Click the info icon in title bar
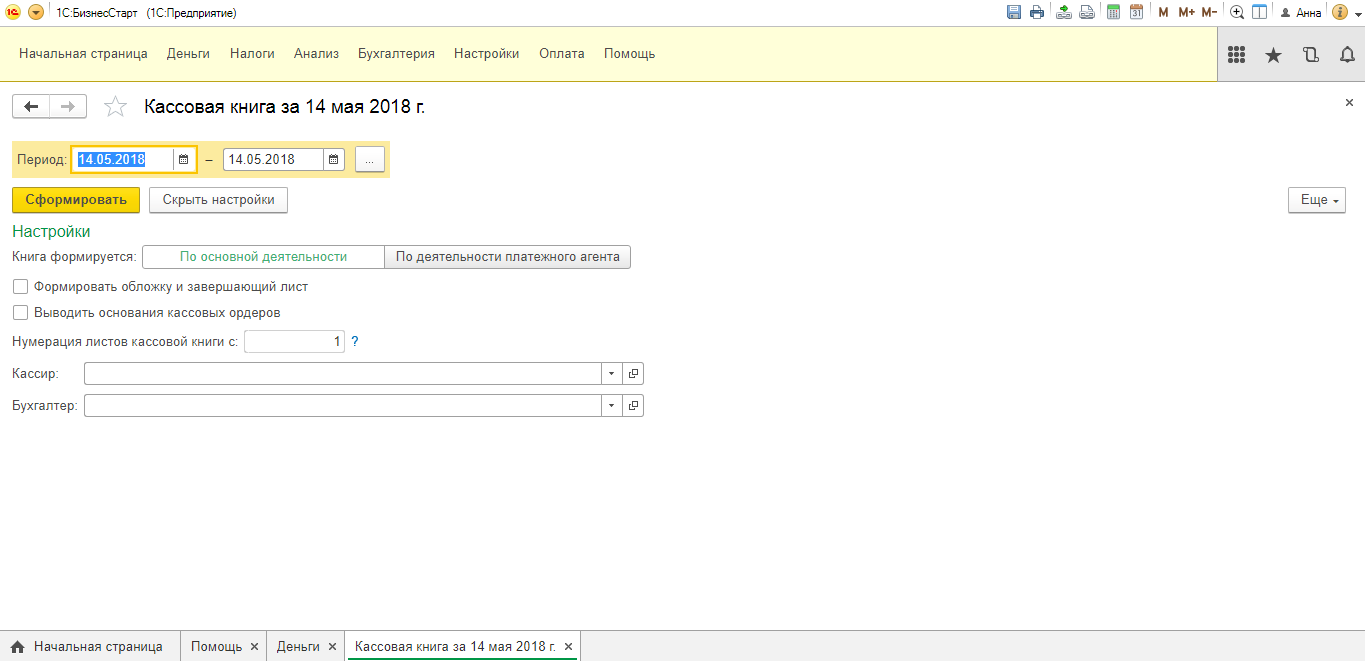 point(1339,12)
